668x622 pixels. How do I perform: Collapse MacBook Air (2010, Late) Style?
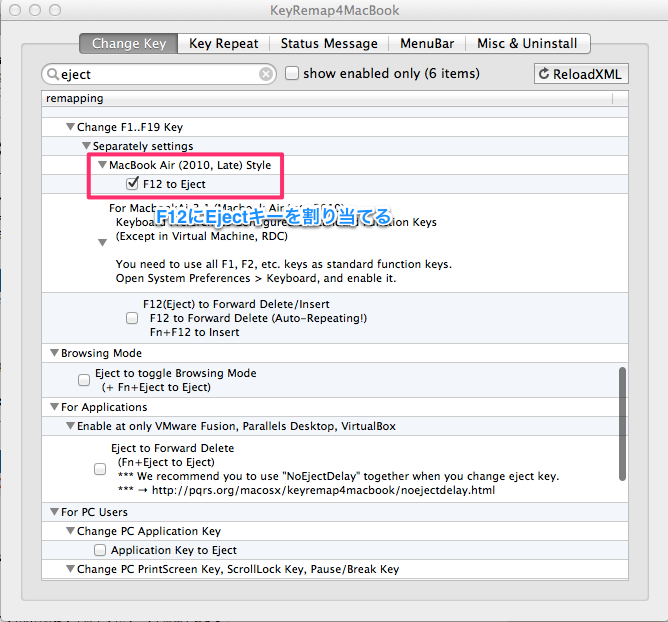102,165
